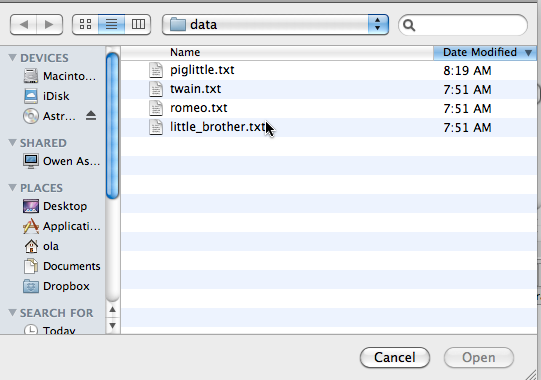Click the little_brother.txt document icon
Screen dimensions: 541x380
click(156, 127)
